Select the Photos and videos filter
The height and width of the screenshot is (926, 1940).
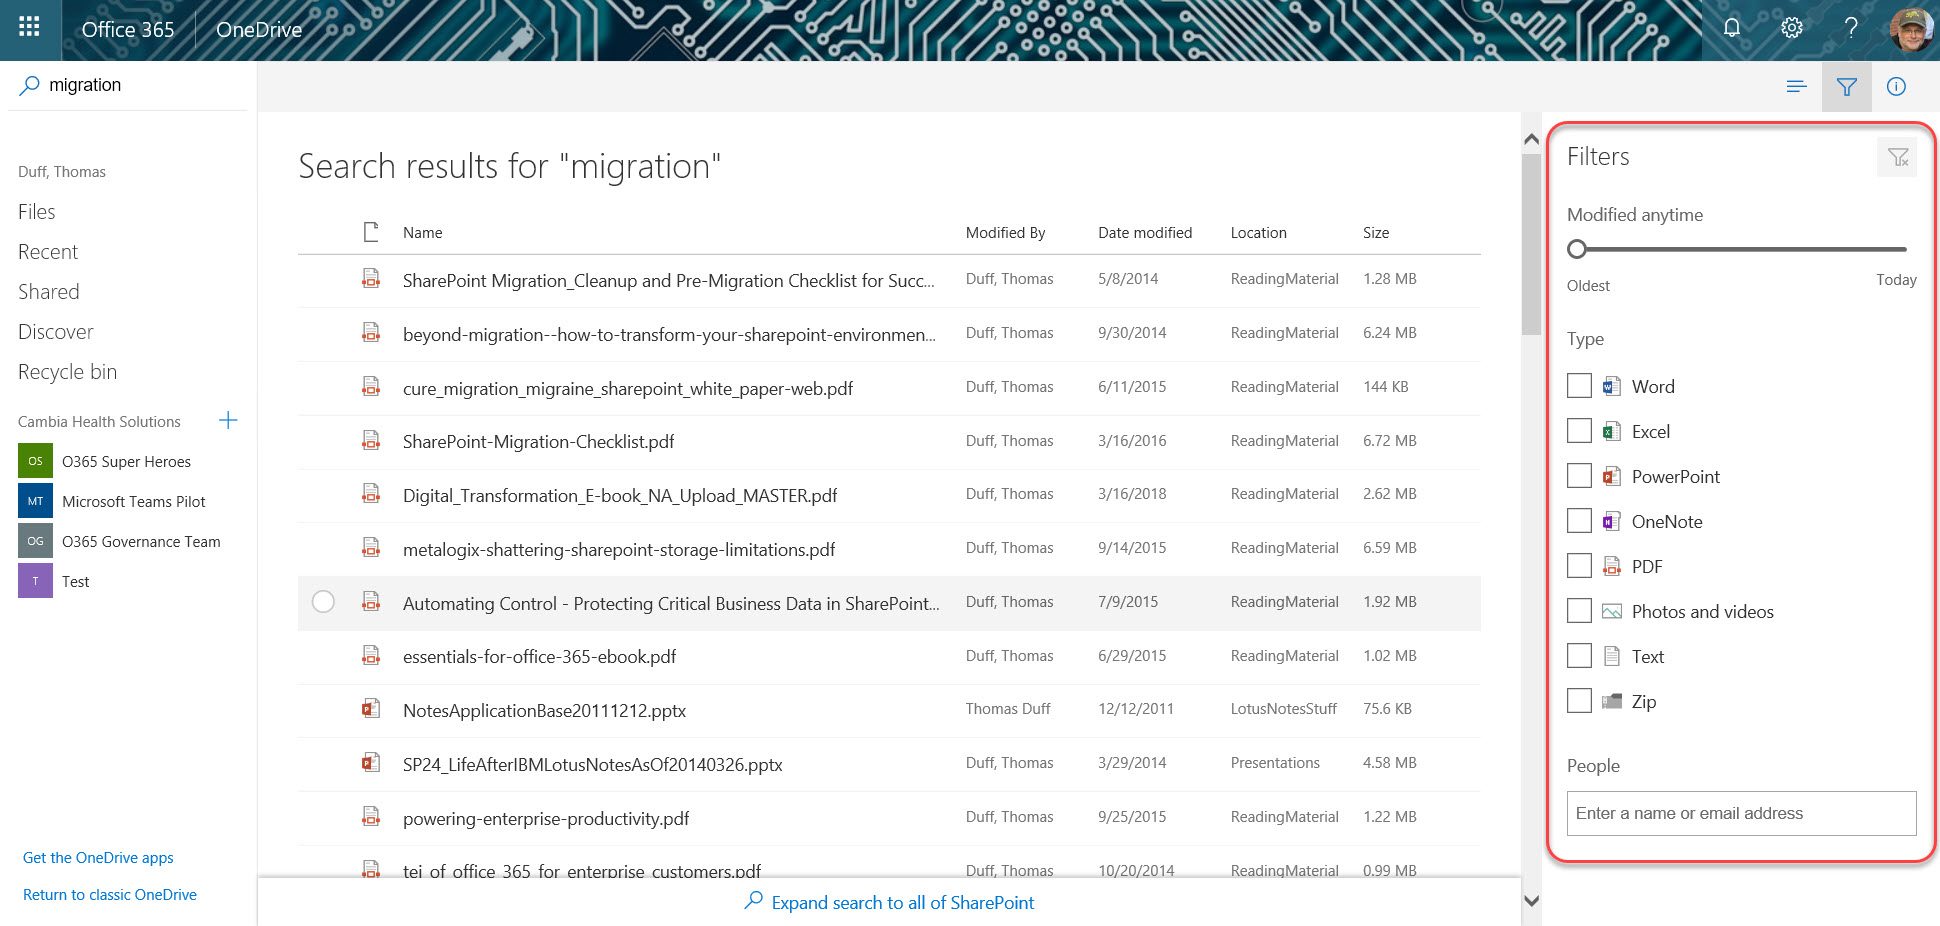click(1579, 610)
